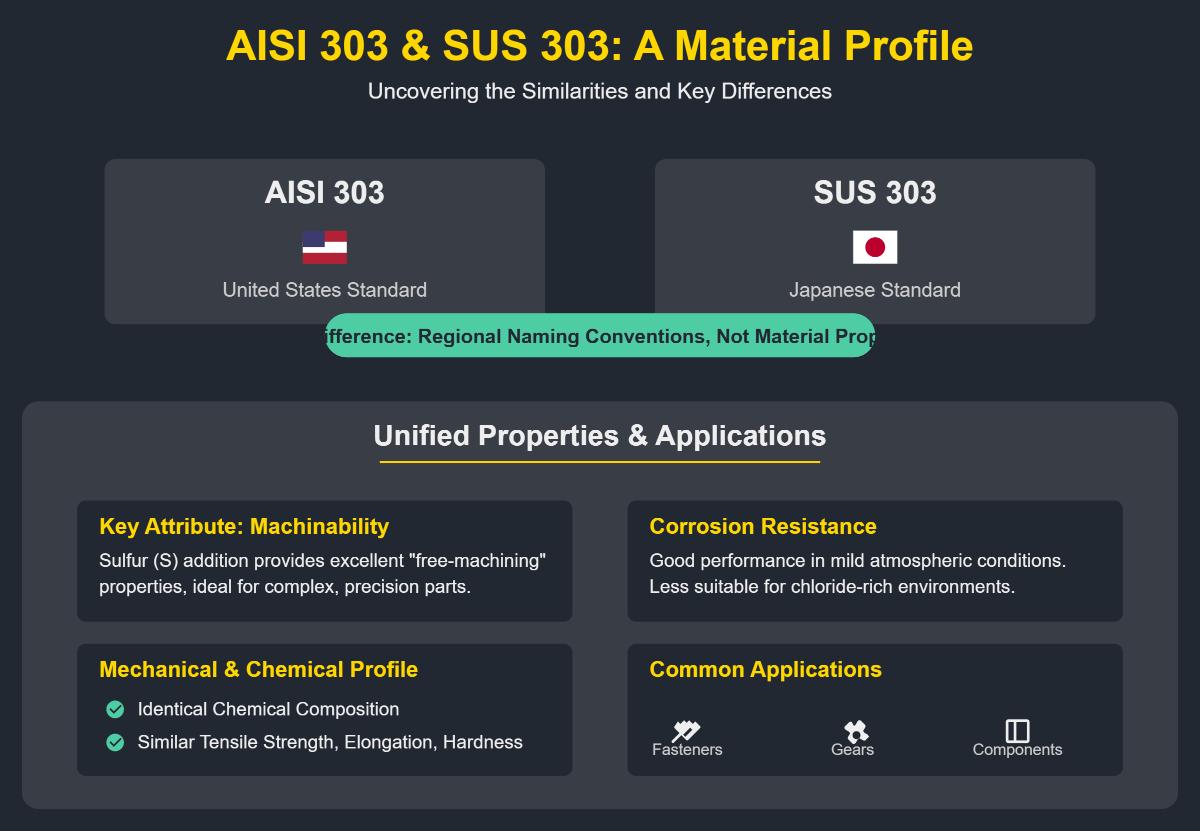Click the green checkmark beside Identical Chemical Composition

click(113, 708)
